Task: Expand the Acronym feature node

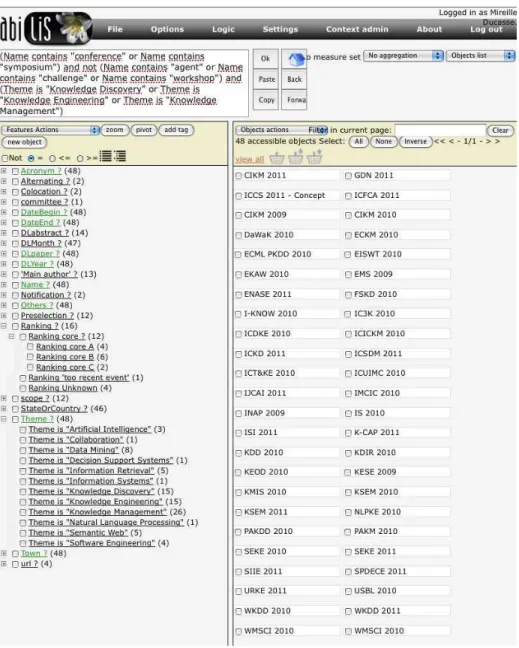Action: point(4,171)
